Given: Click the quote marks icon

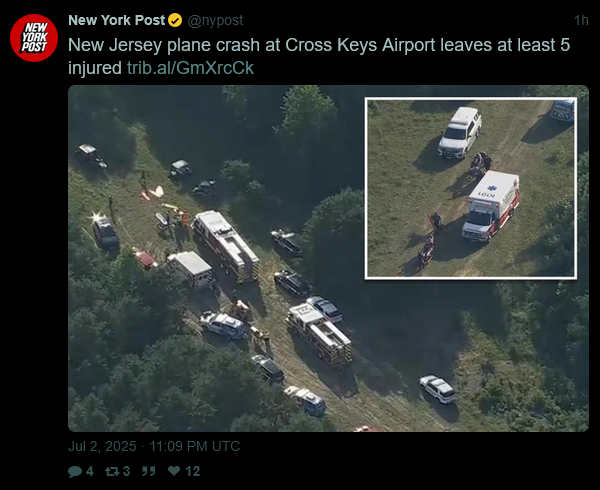Looking at the screenshot, I should pyautogui.click(x=148, y=471).
